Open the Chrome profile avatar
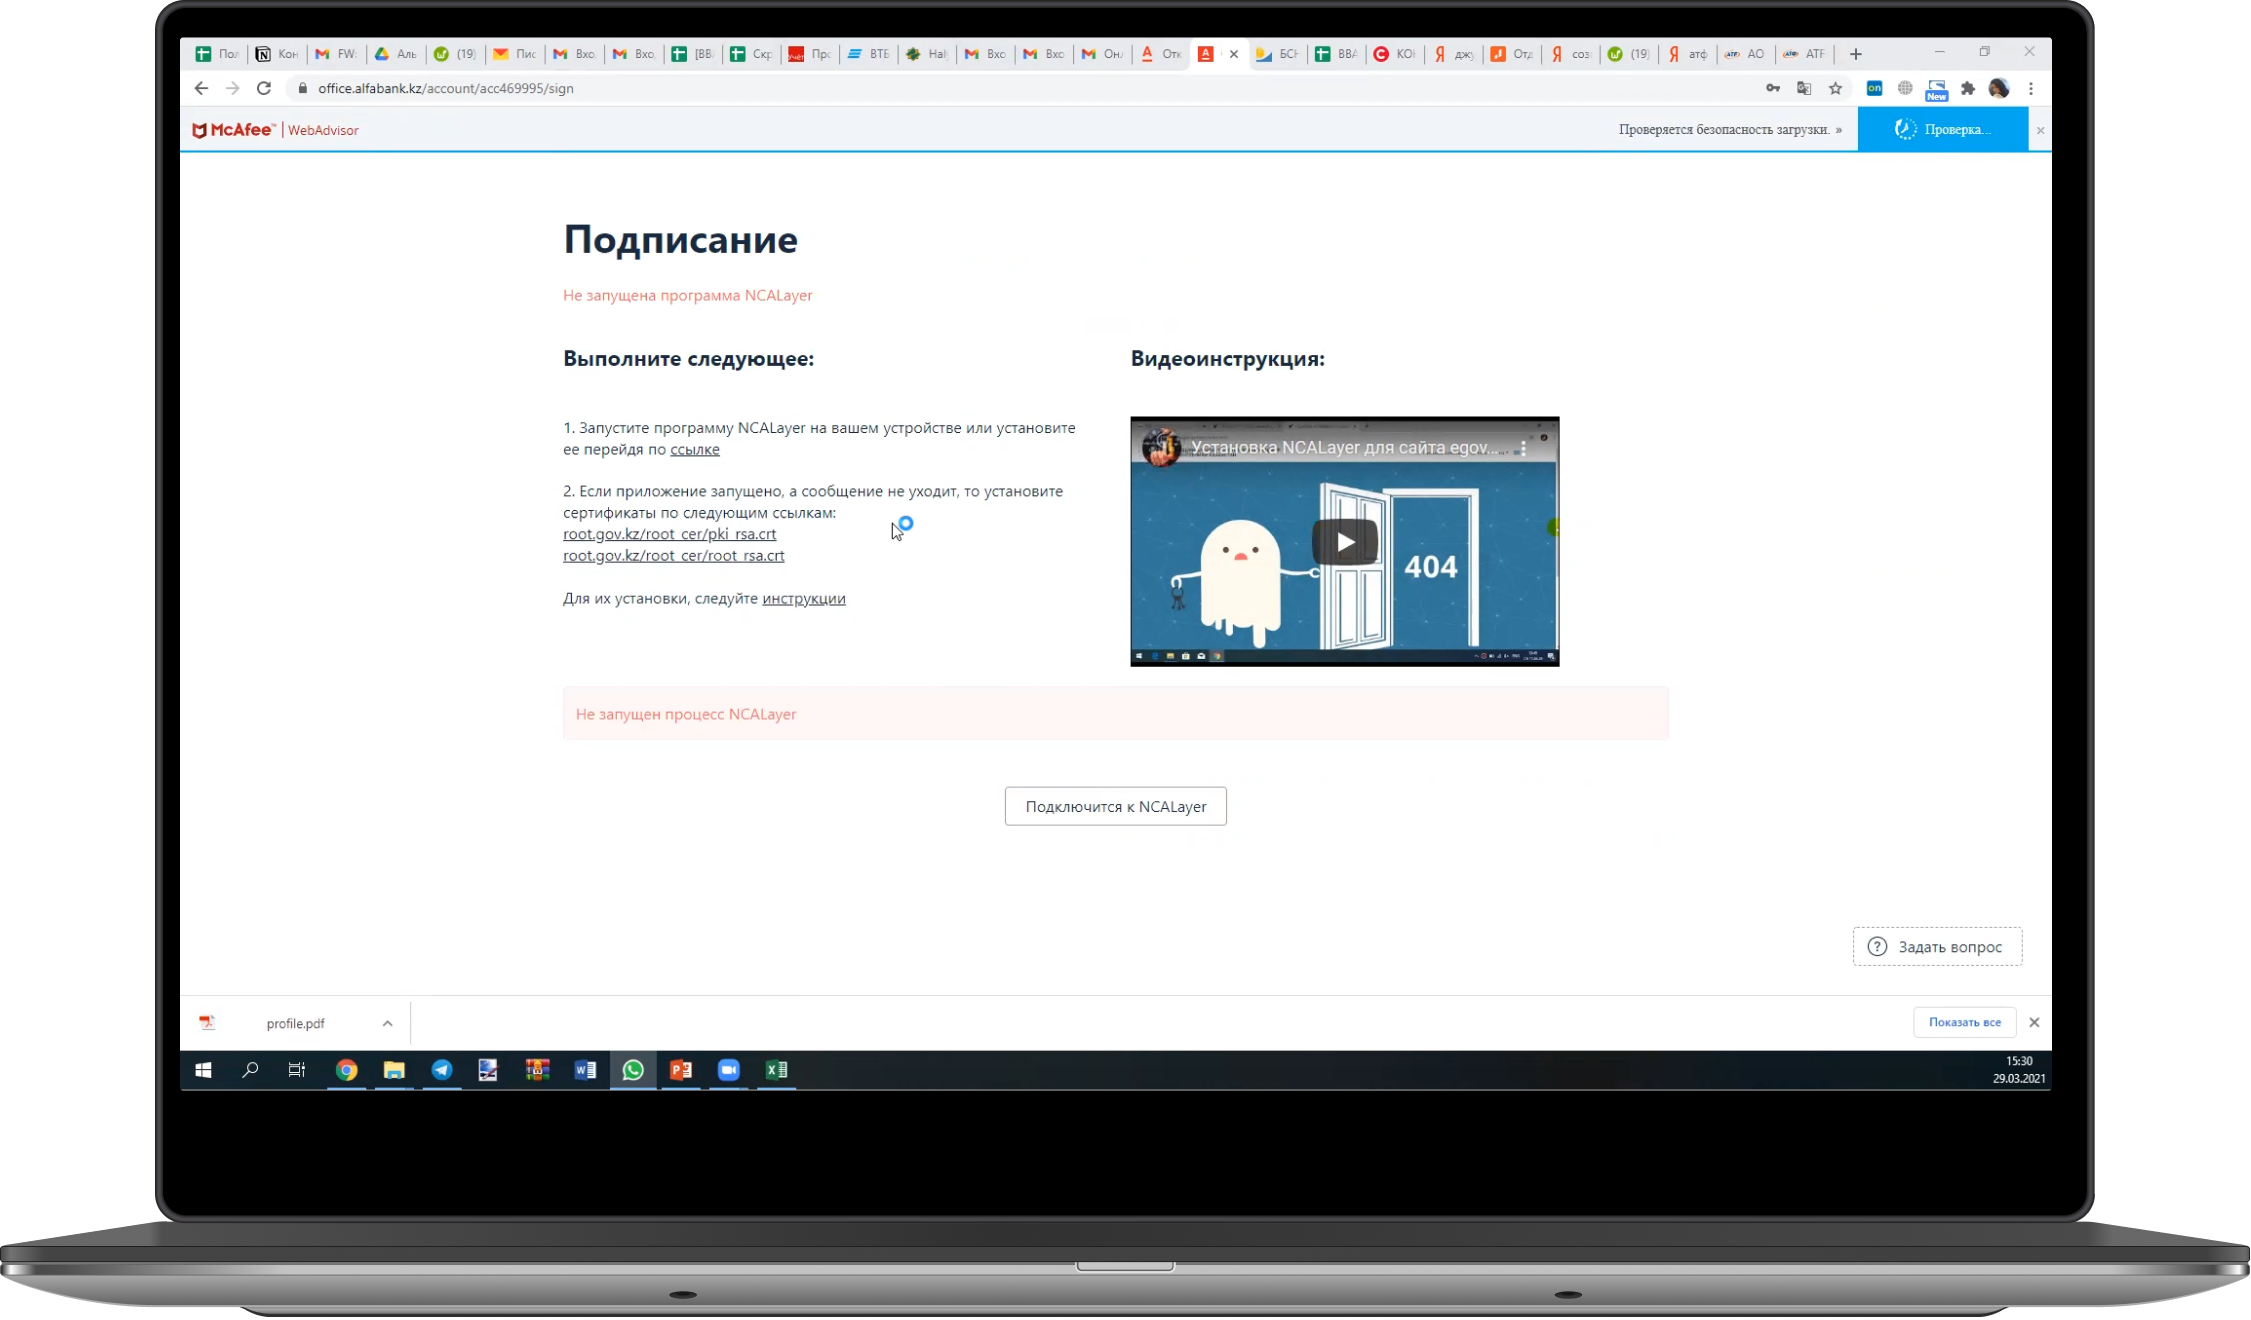The height and width of the screenshot is (1320, 2251). tap(1999, 88)
